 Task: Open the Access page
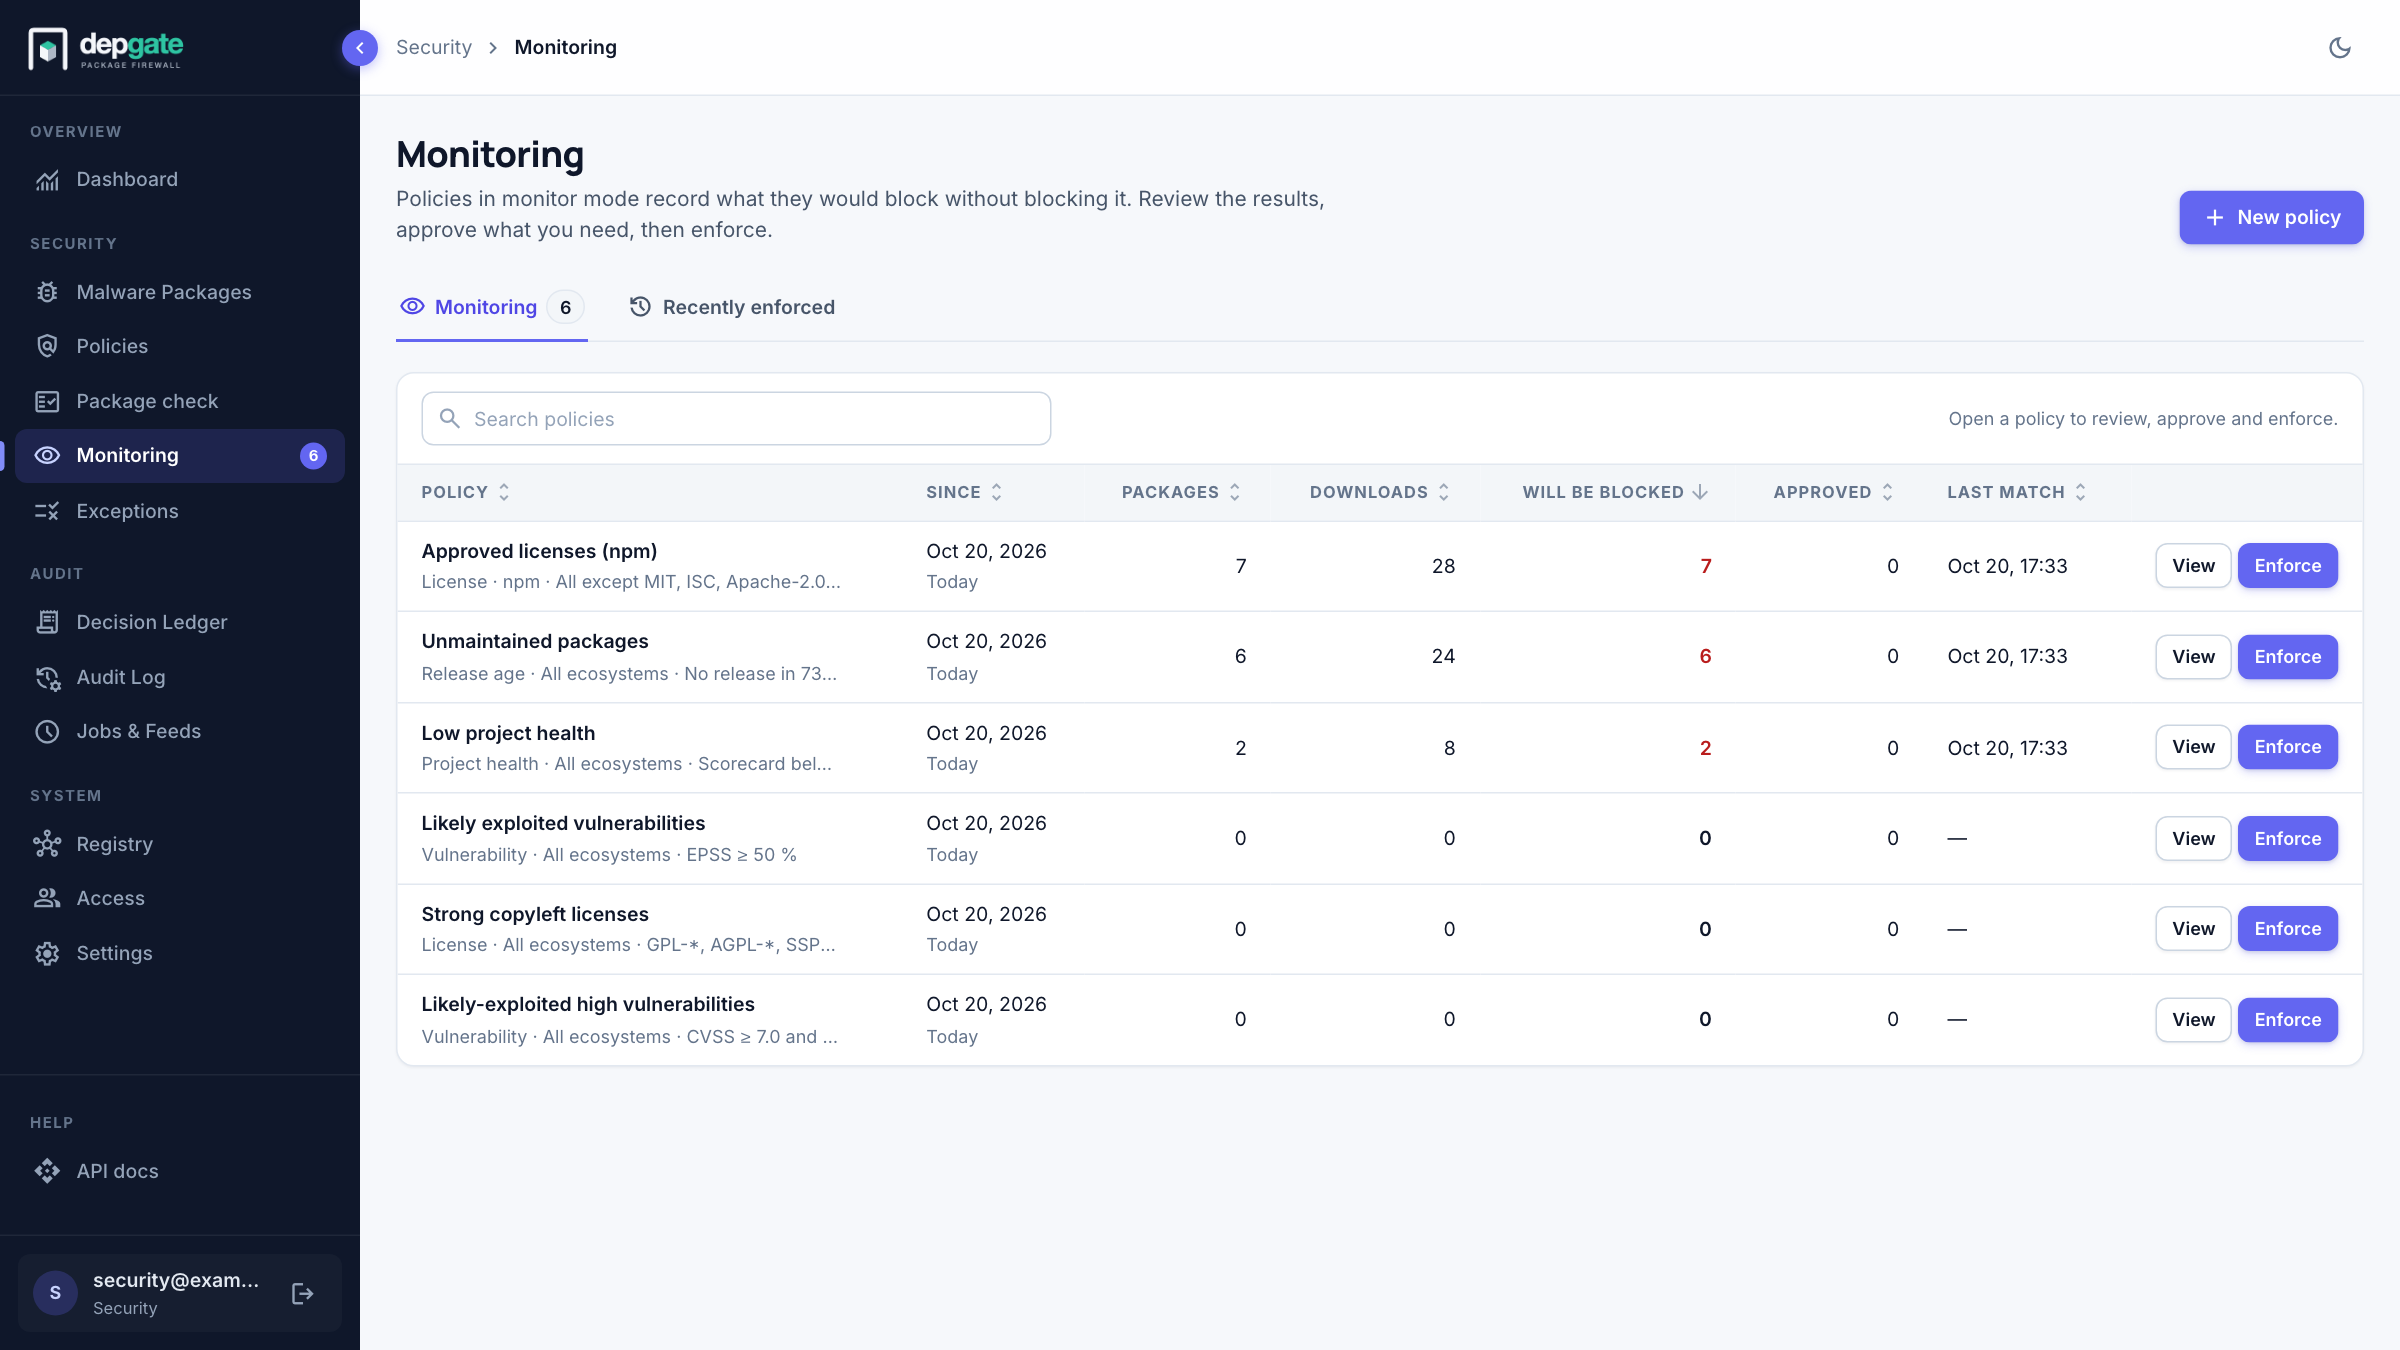click(x=180, y=898)
